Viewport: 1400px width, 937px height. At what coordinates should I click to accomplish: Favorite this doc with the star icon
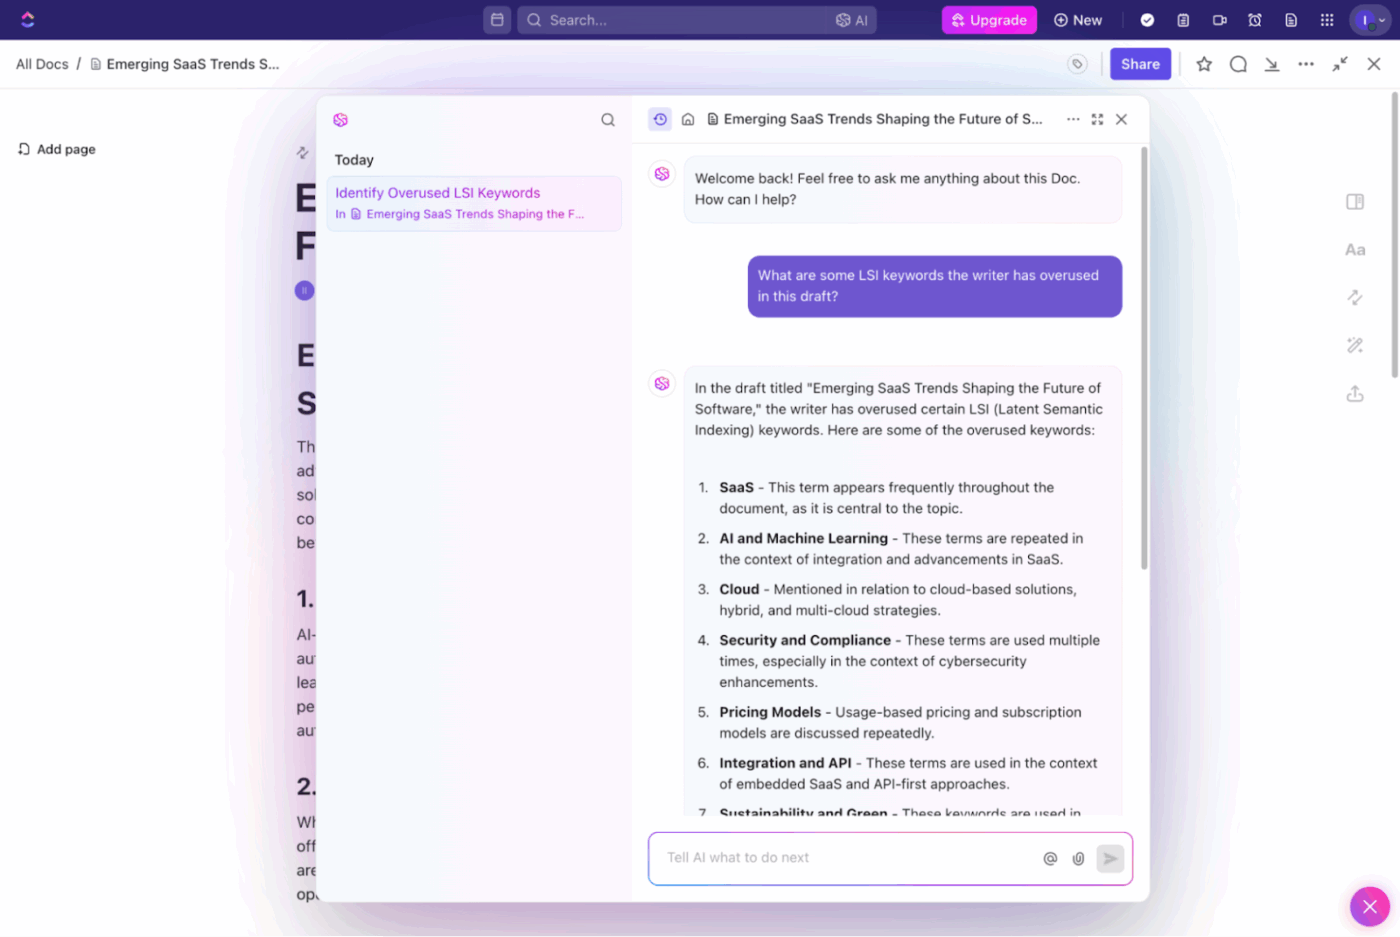tap(1204, 63)
